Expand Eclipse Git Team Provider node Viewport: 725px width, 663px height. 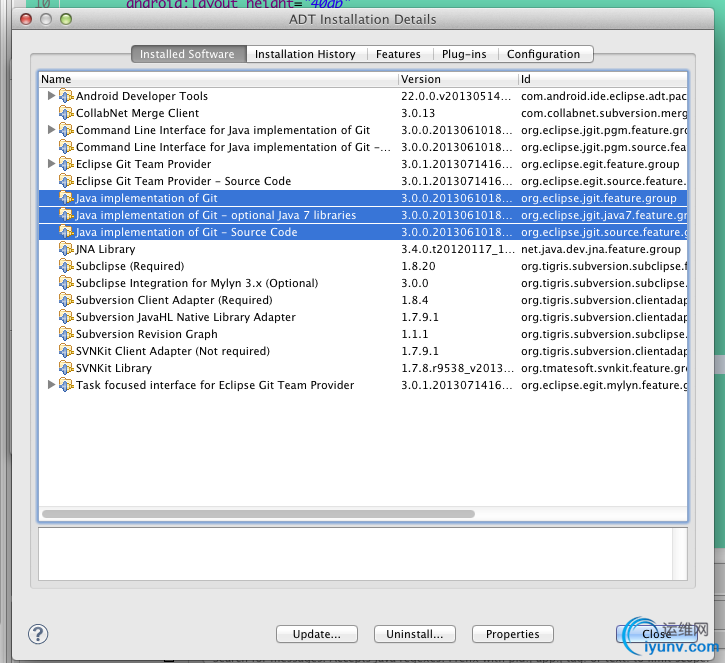(x=51, y=164)
